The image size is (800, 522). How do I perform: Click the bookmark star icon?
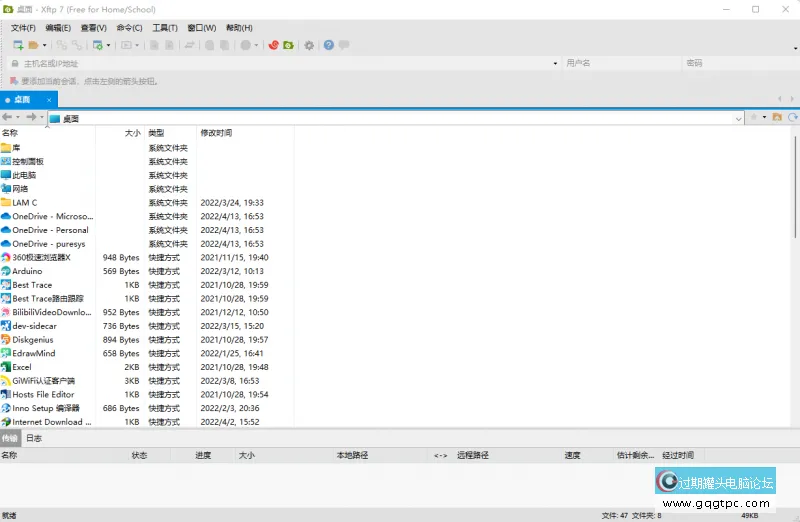coord(754,117)
